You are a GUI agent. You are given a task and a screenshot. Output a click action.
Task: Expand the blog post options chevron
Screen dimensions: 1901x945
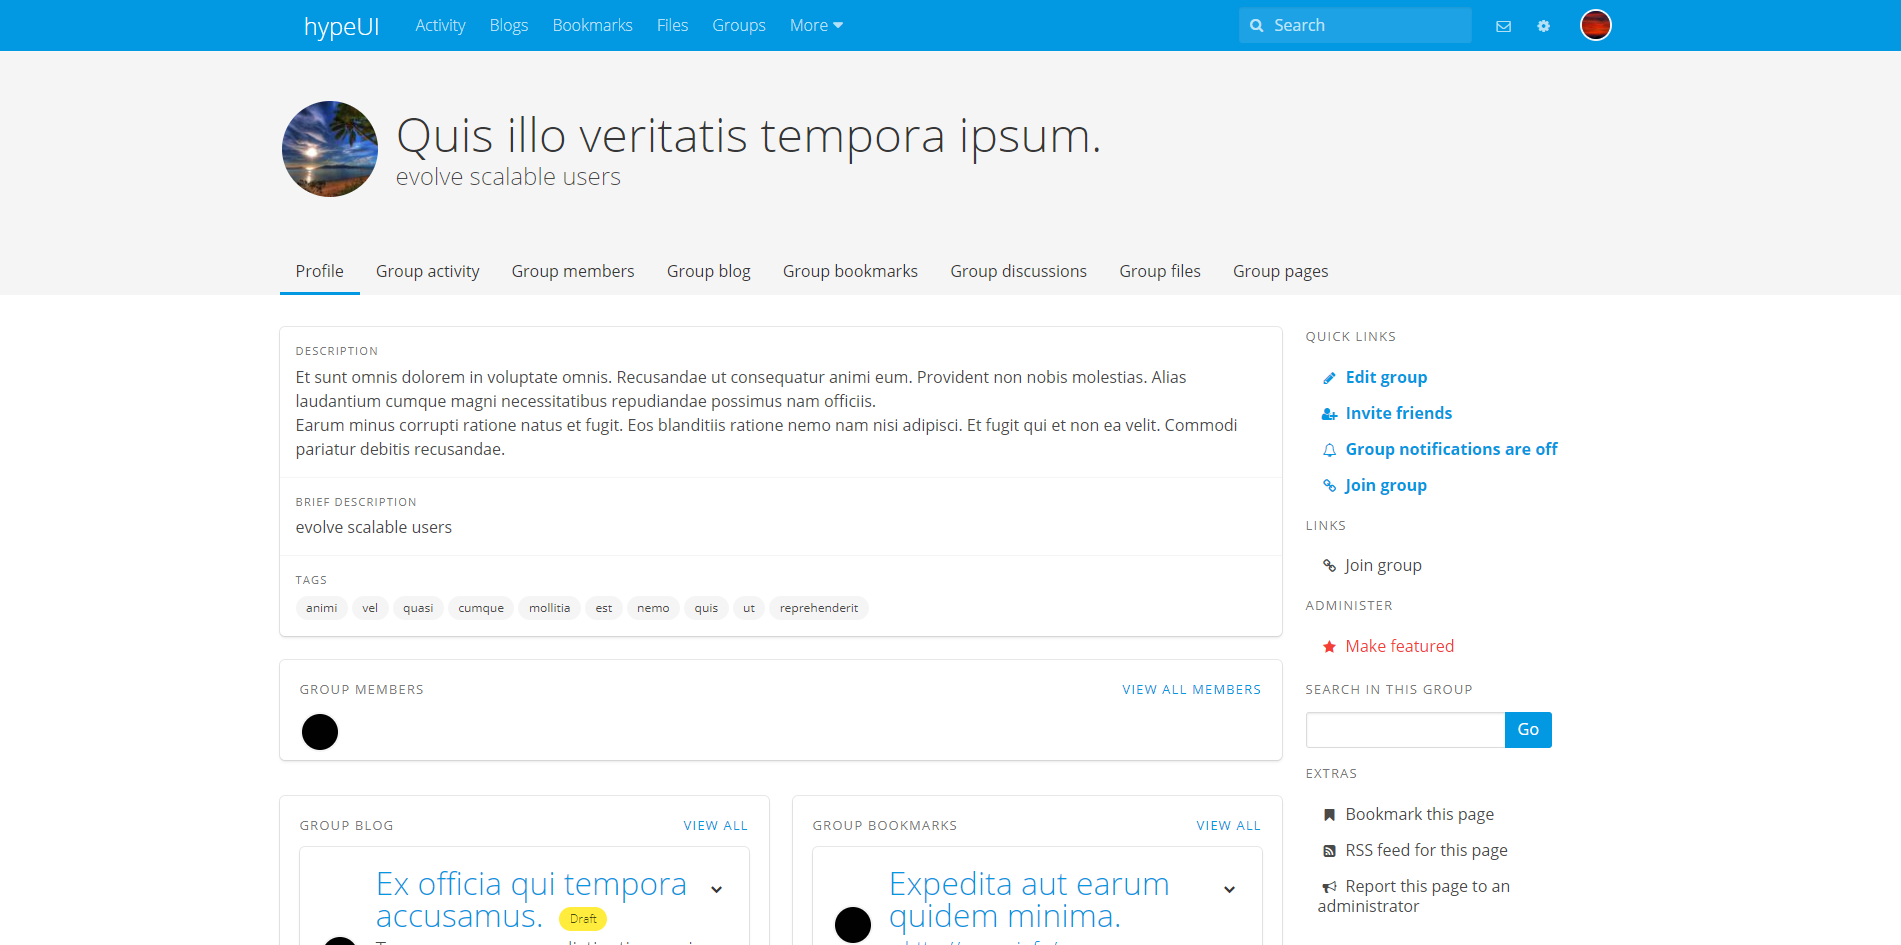[x=716, y=889]
